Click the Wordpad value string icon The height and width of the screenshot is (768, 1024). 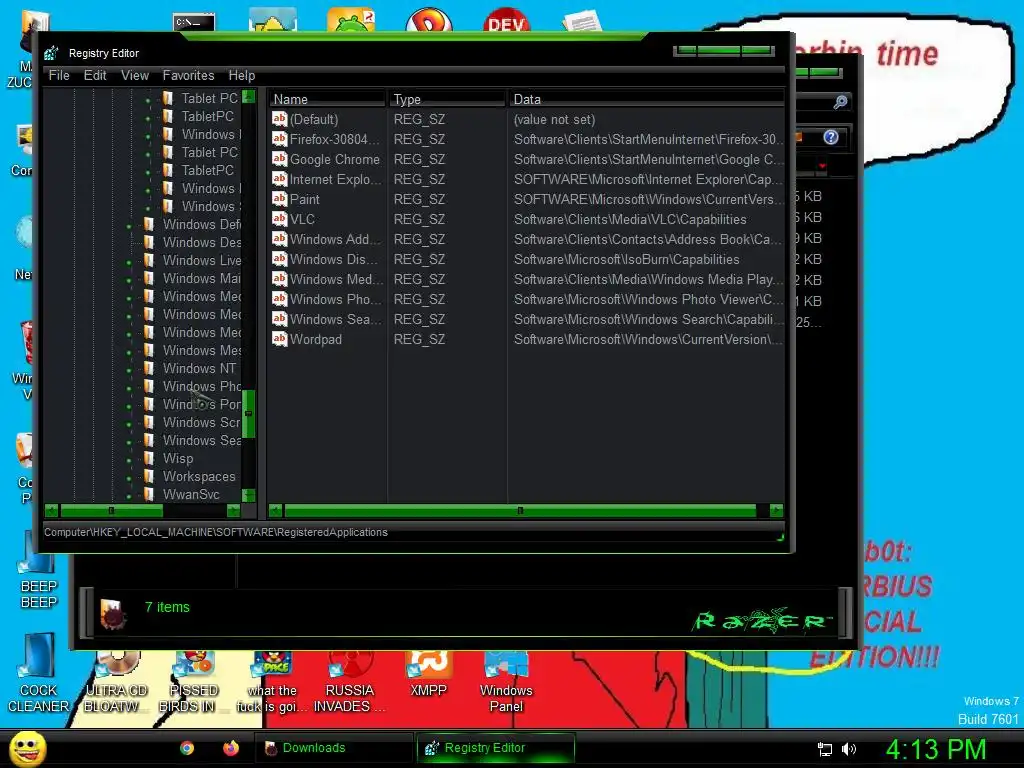[280, 339]
